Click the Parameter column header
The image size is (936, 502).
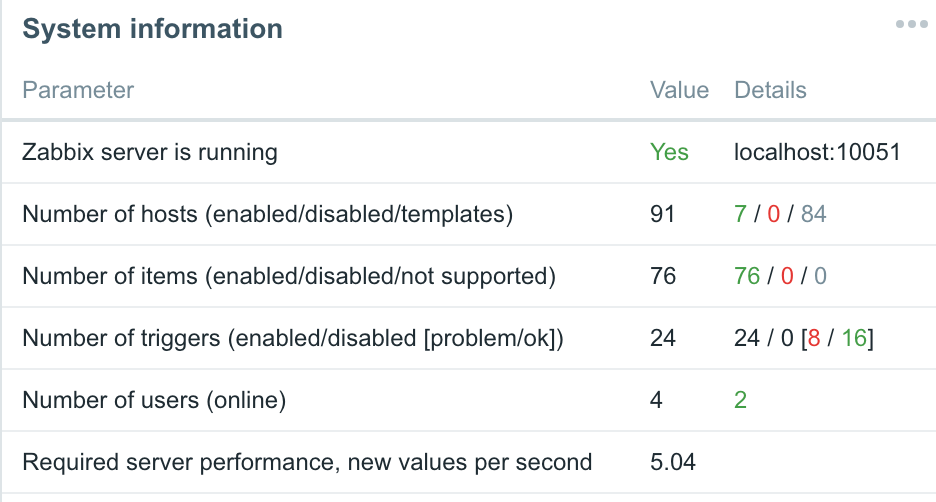[x=78, y=90]
